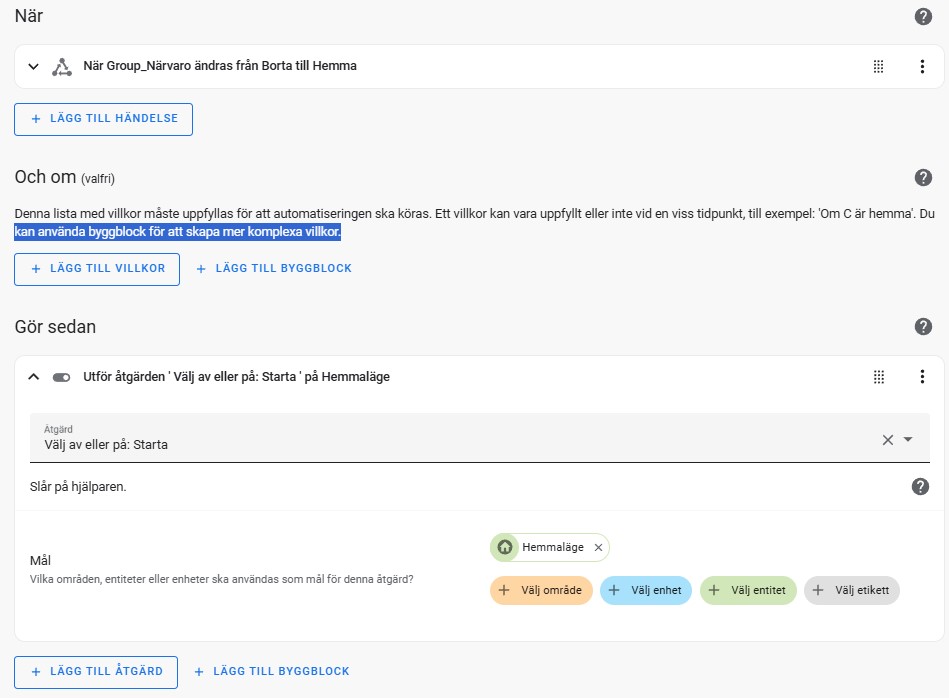Remove the Hemmaläge target chip

[598, 547]
